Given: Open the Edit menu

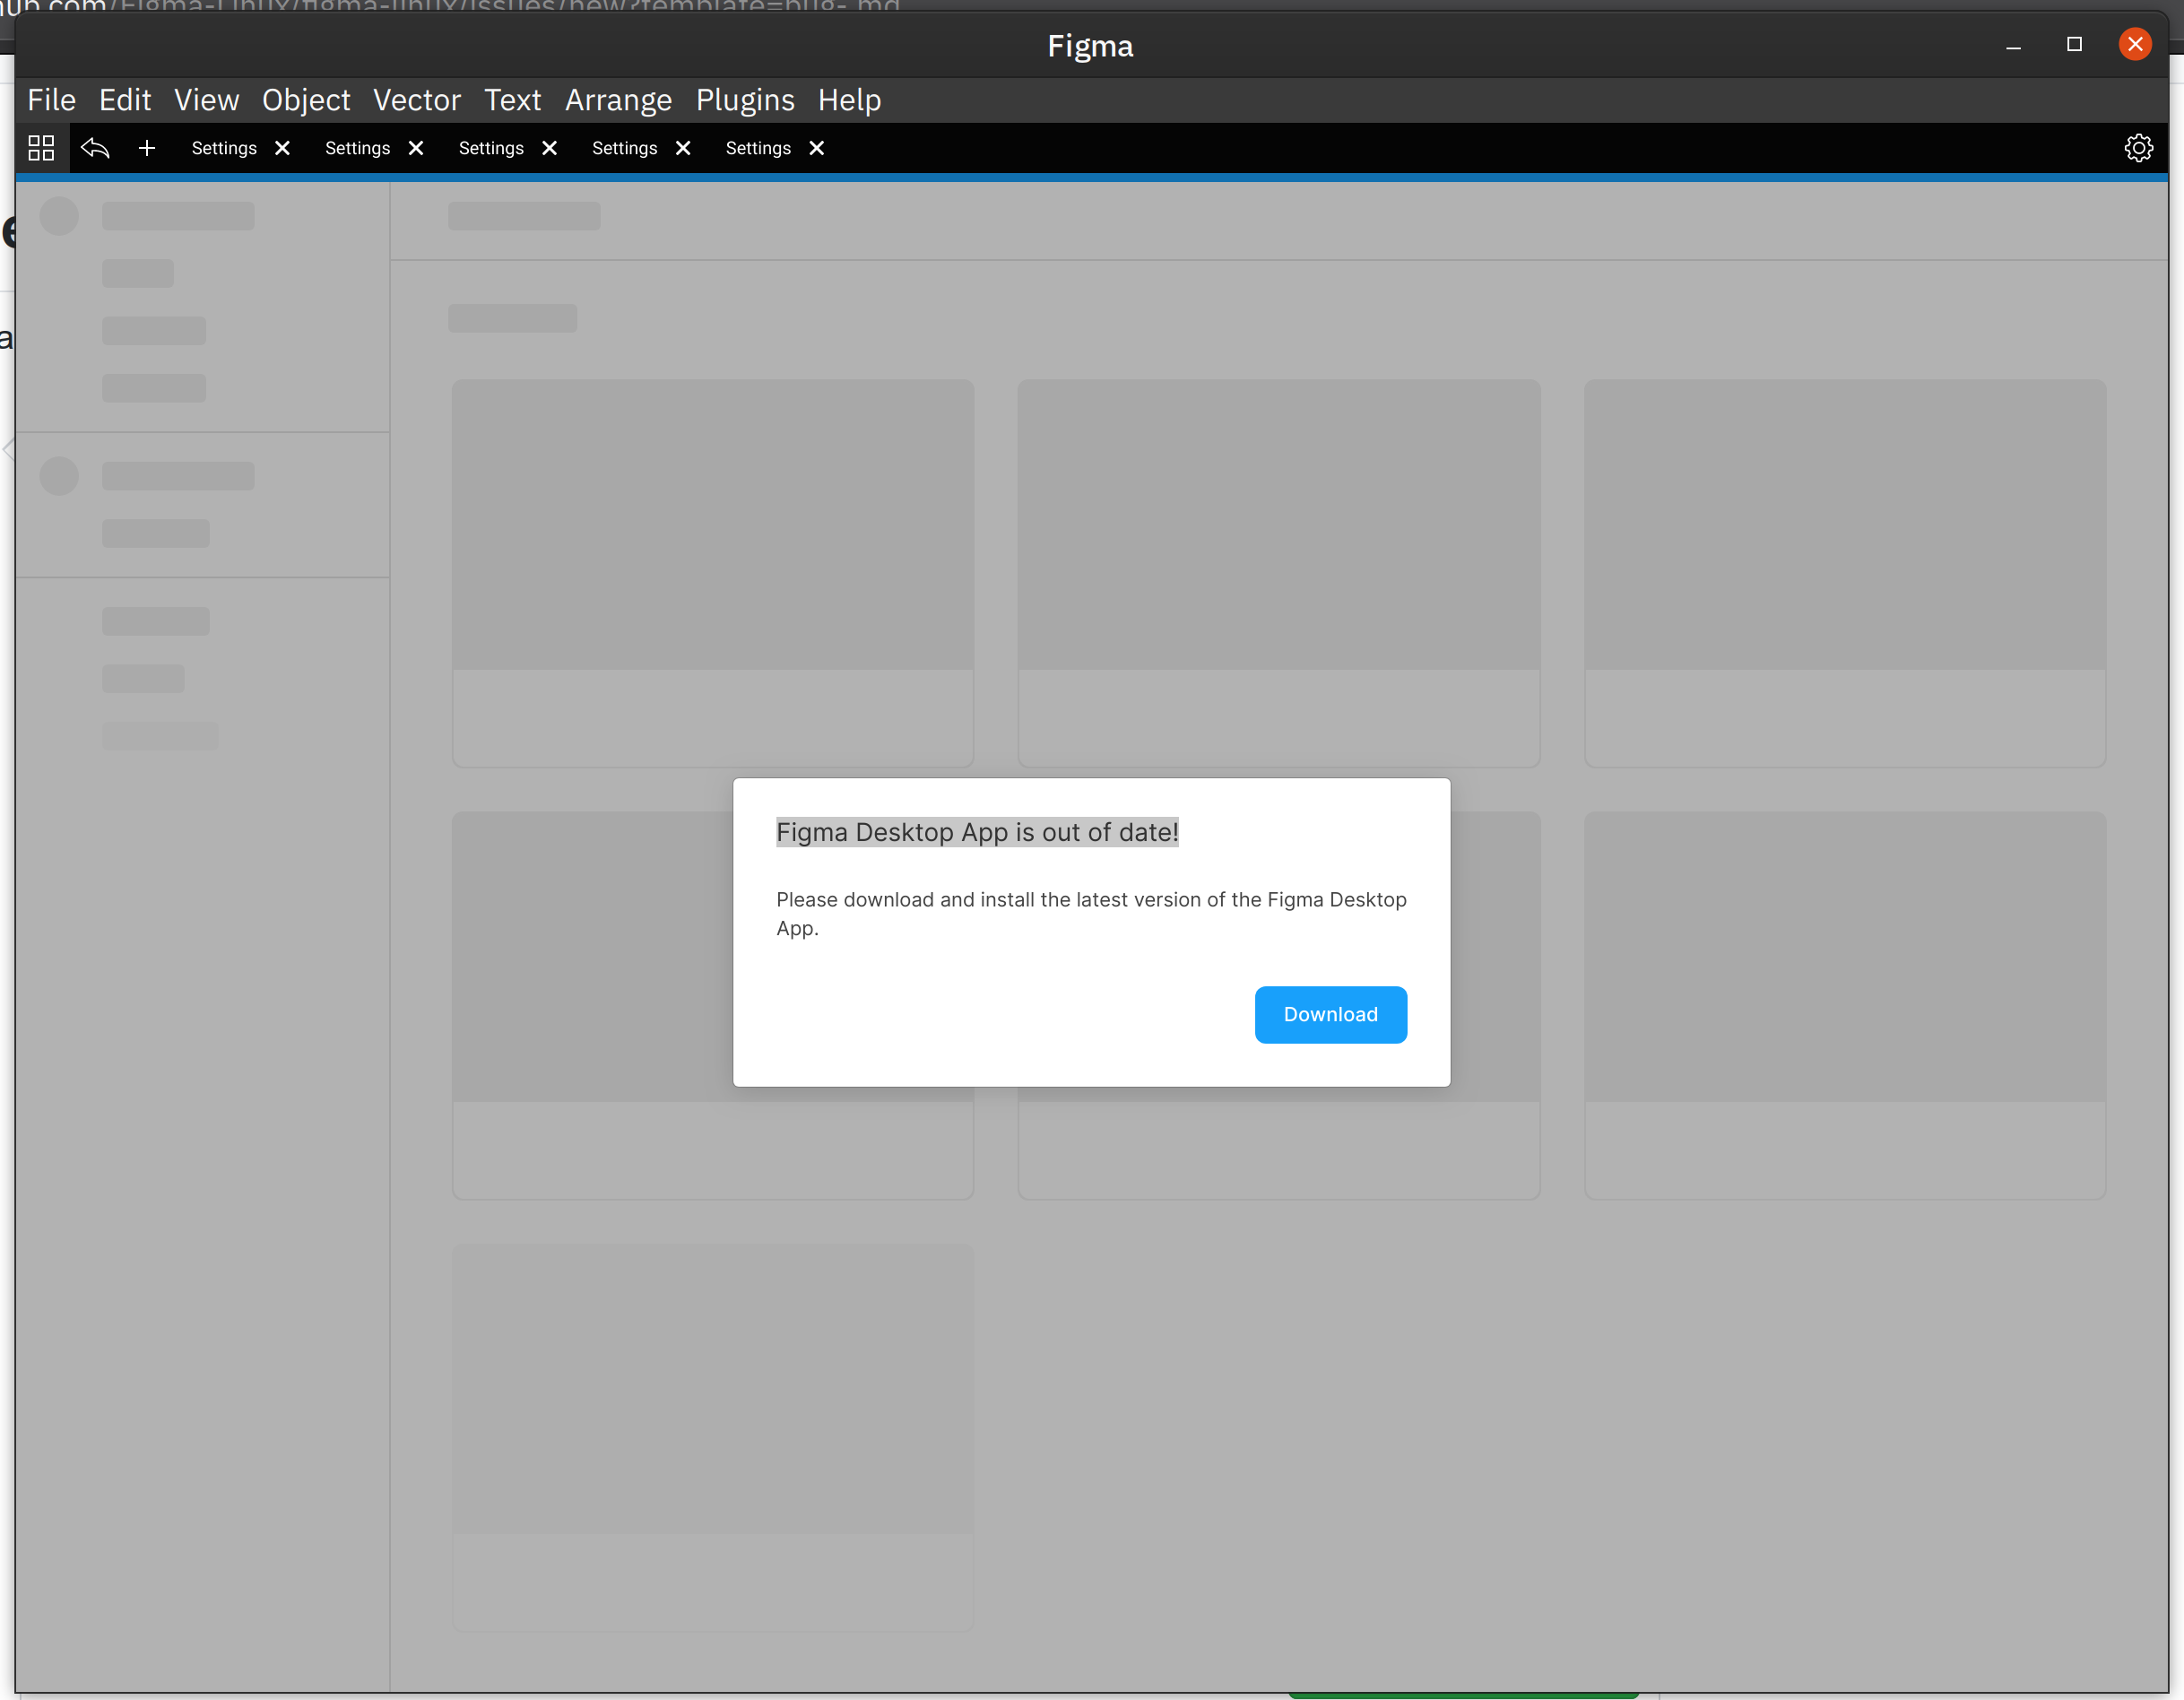Looking at the screenshot, I should pos(124,99).
